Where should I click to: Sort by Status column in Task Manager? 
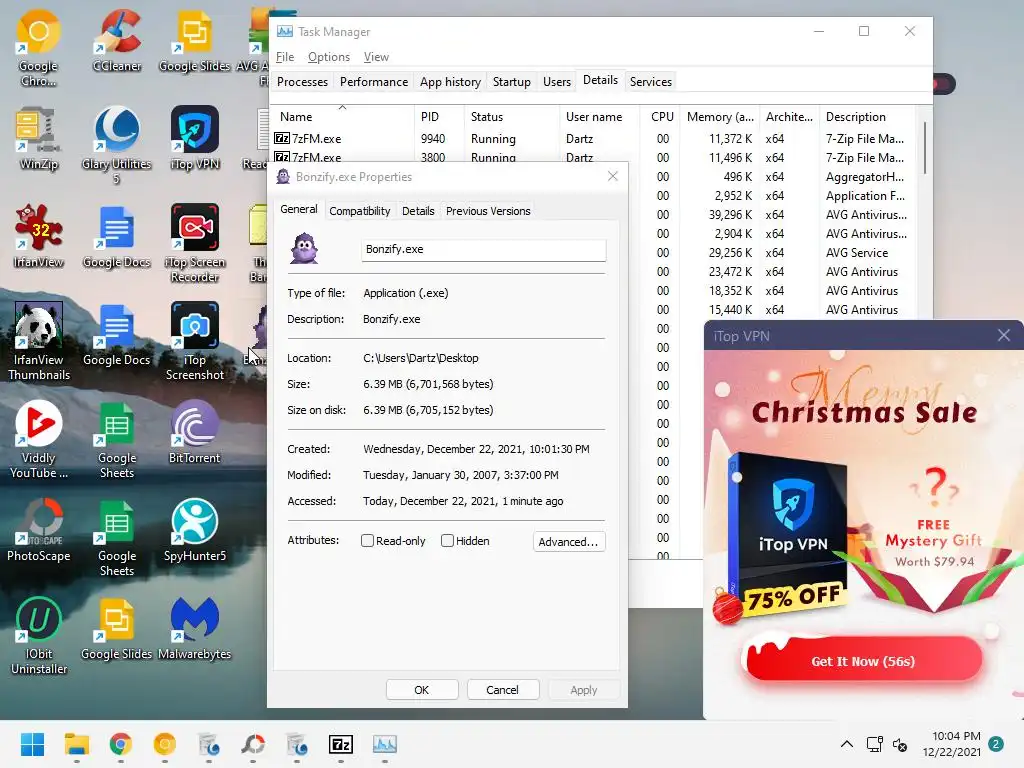pyautogui.click(x=511, y=116)
